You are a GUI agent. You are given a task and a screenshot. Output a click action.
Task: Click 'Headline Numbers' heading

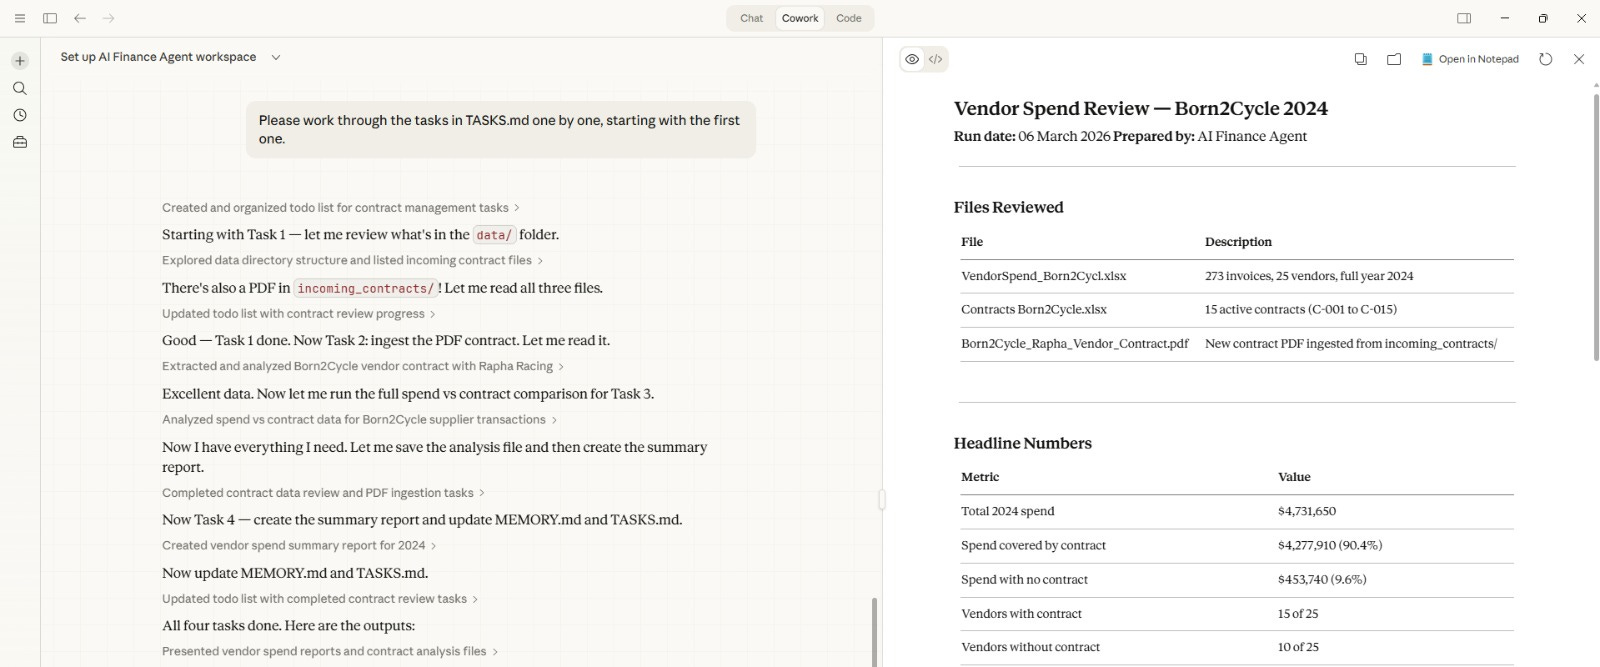tap(1023, 443)
